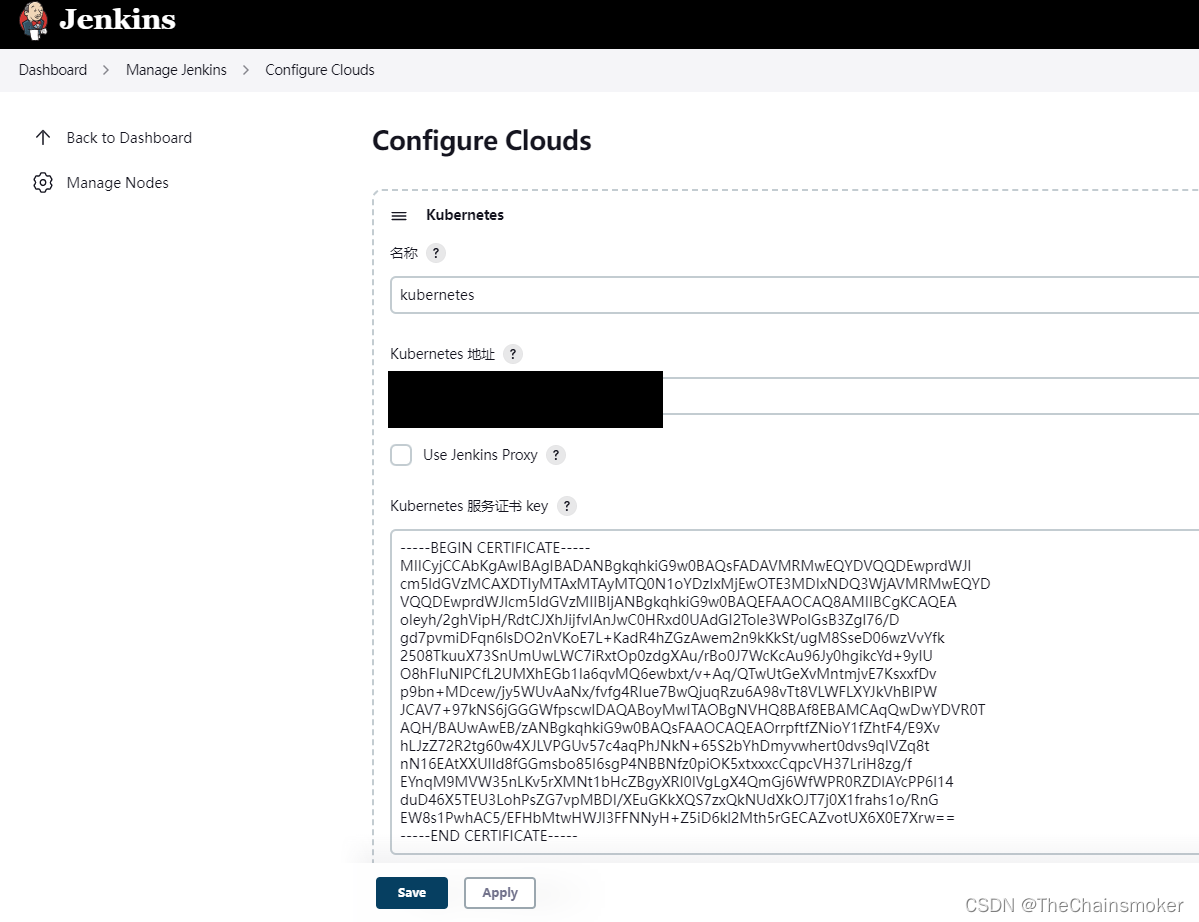This screenshot has height=922, width=1199.
Task: Click the Back to Dashboard arrow icon
Action: point(43,138)
